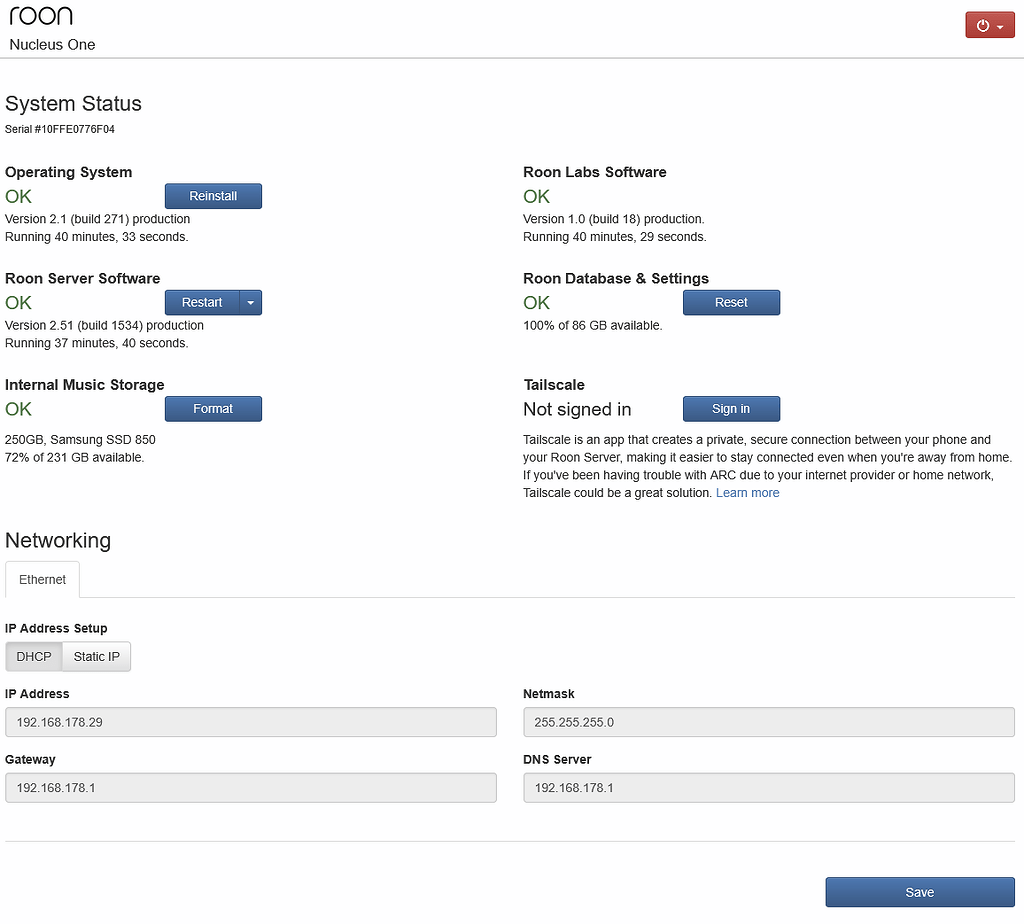Sign in to Tailscale
Screen dimensions: 1024x924
click(731, 408)
